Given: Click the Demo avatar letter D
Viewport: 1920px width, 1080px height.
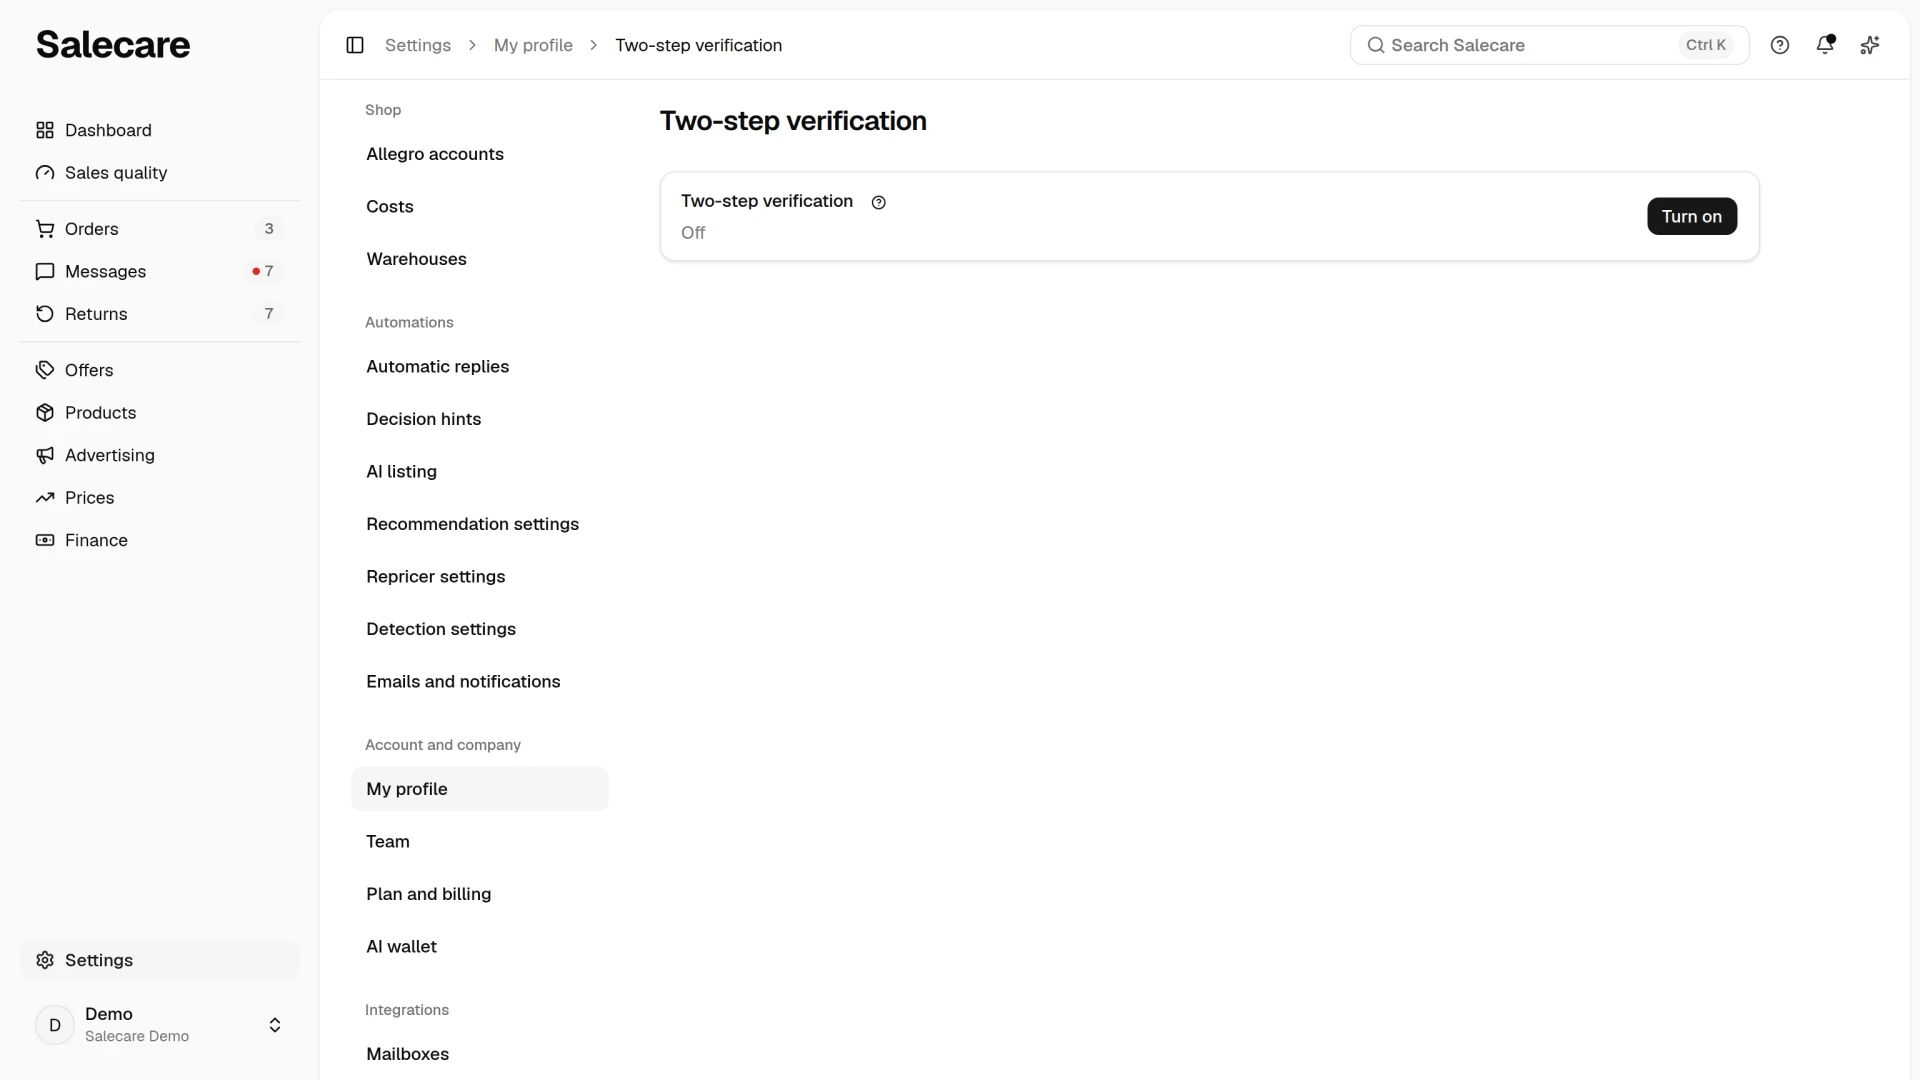Looking at the screenshot, I should (x=55, y=1025).
